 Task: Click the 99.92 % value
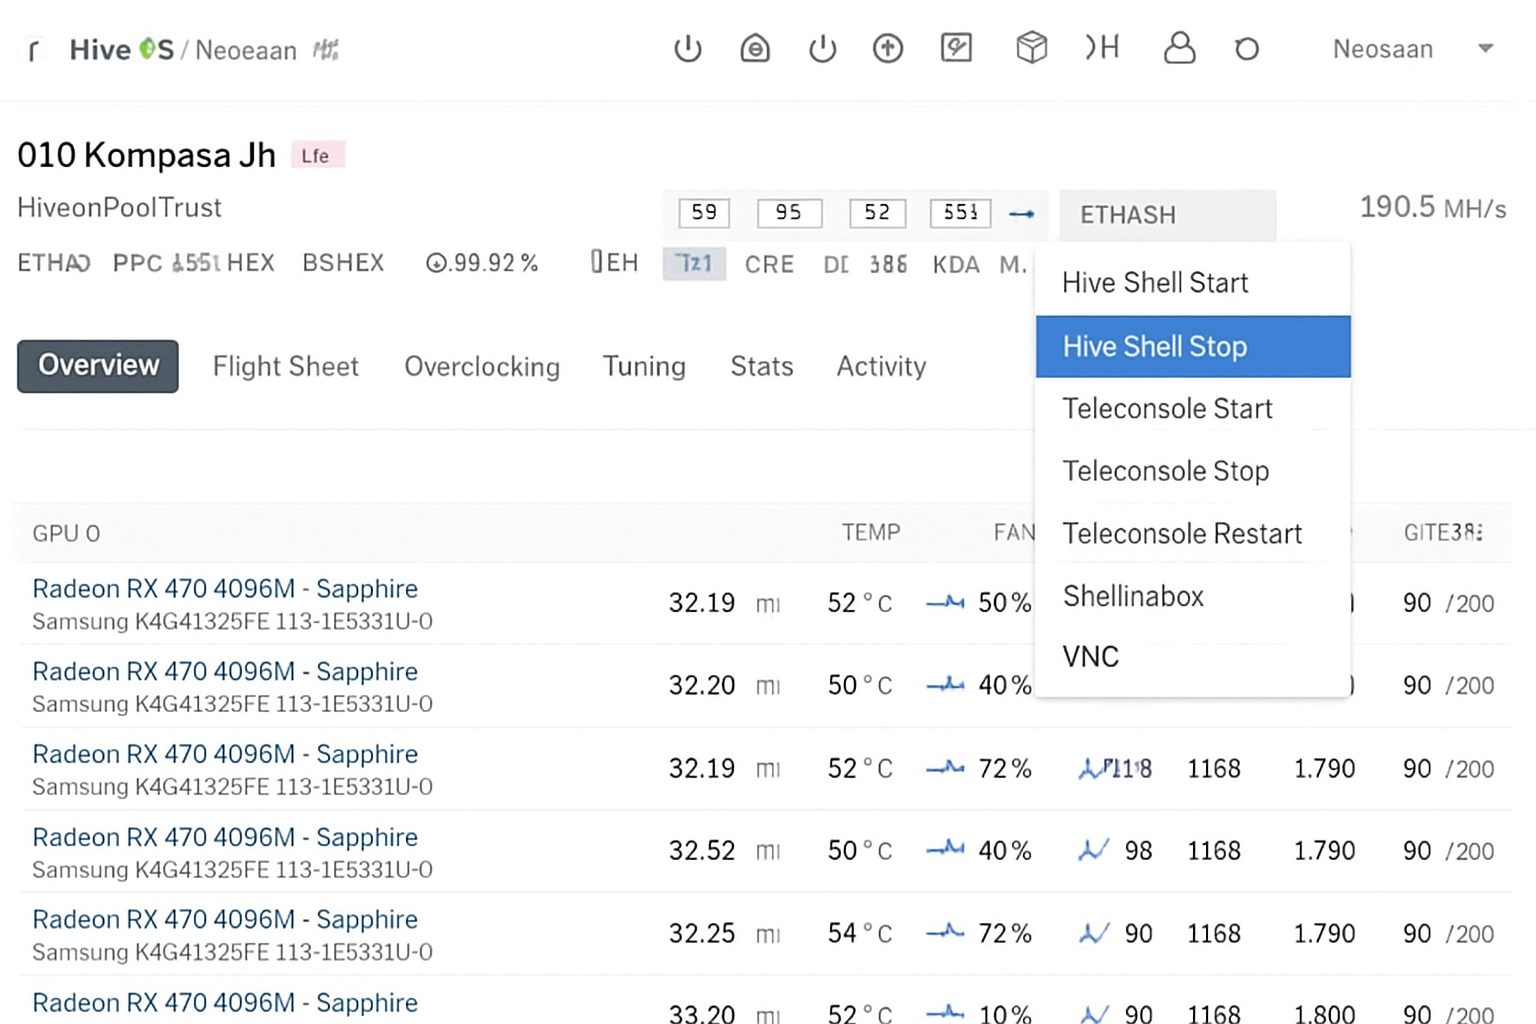(496, 263)
